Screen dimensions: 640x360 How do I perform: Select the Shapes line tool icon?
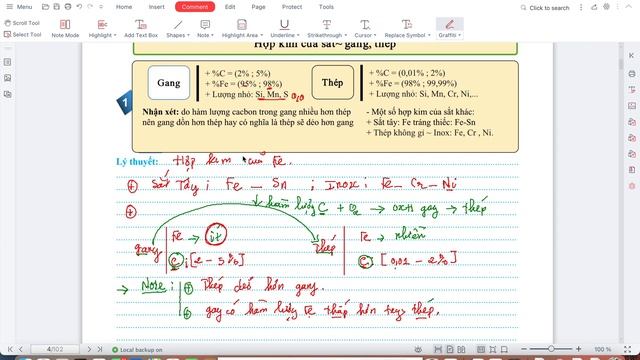[x=178, y=25]
